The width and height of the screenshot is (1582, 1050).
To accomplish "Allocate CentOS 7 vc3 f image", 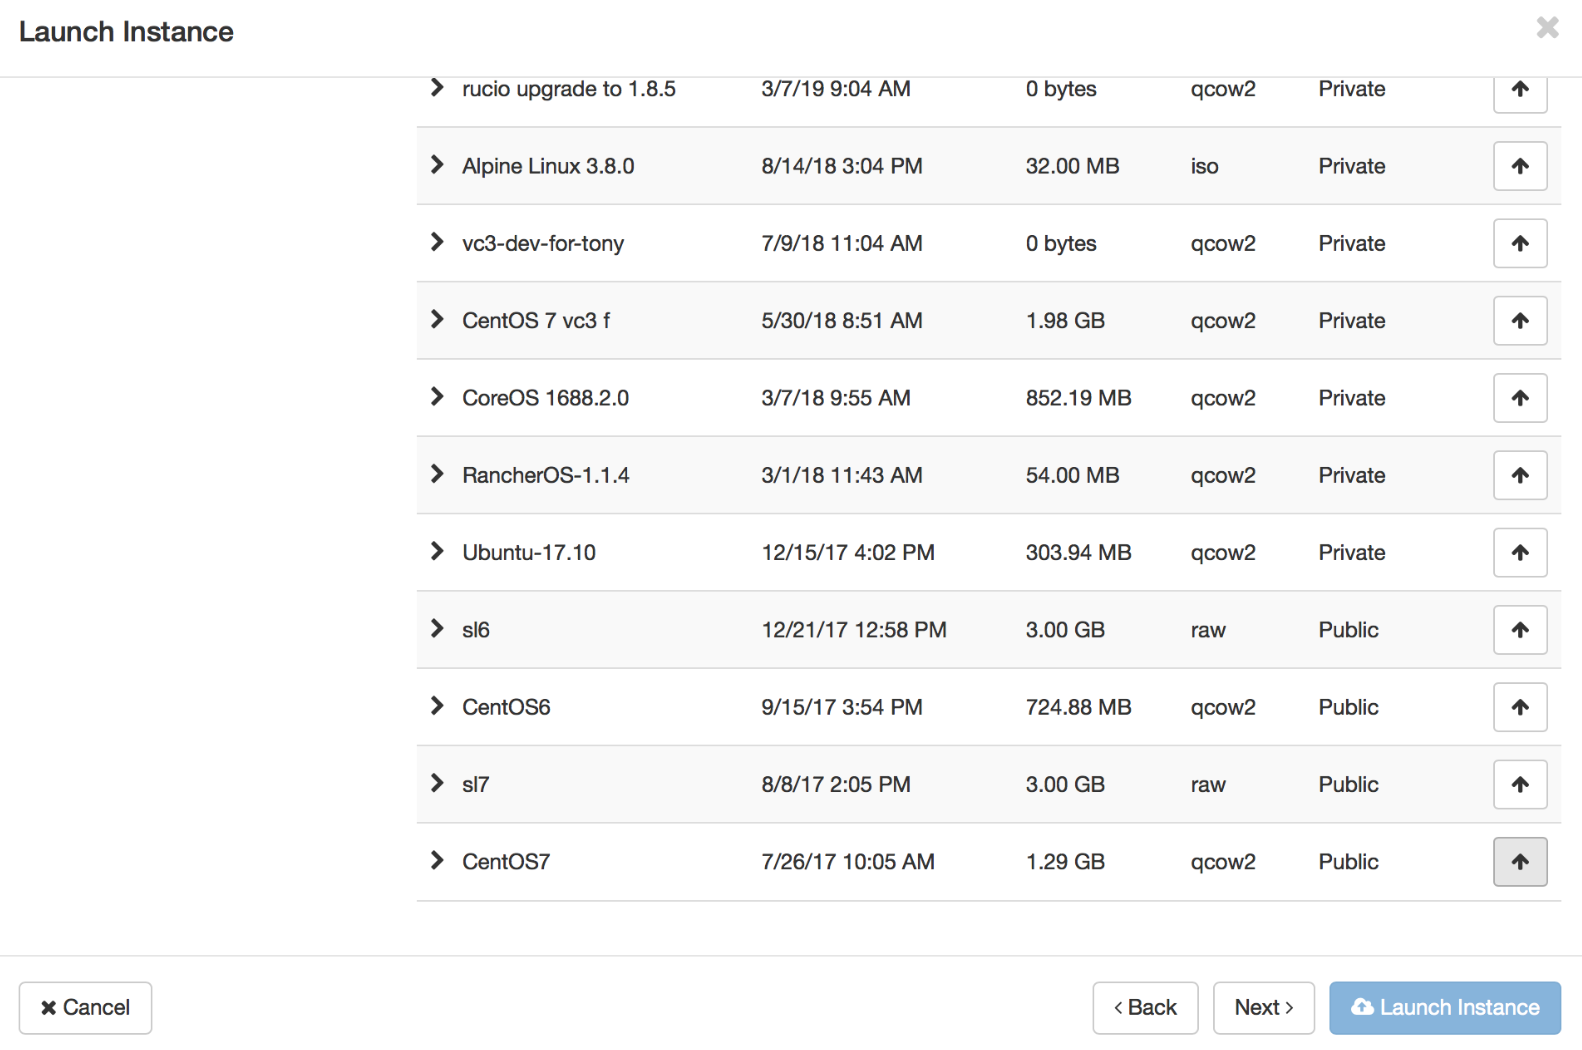I will pos(1519,321).
